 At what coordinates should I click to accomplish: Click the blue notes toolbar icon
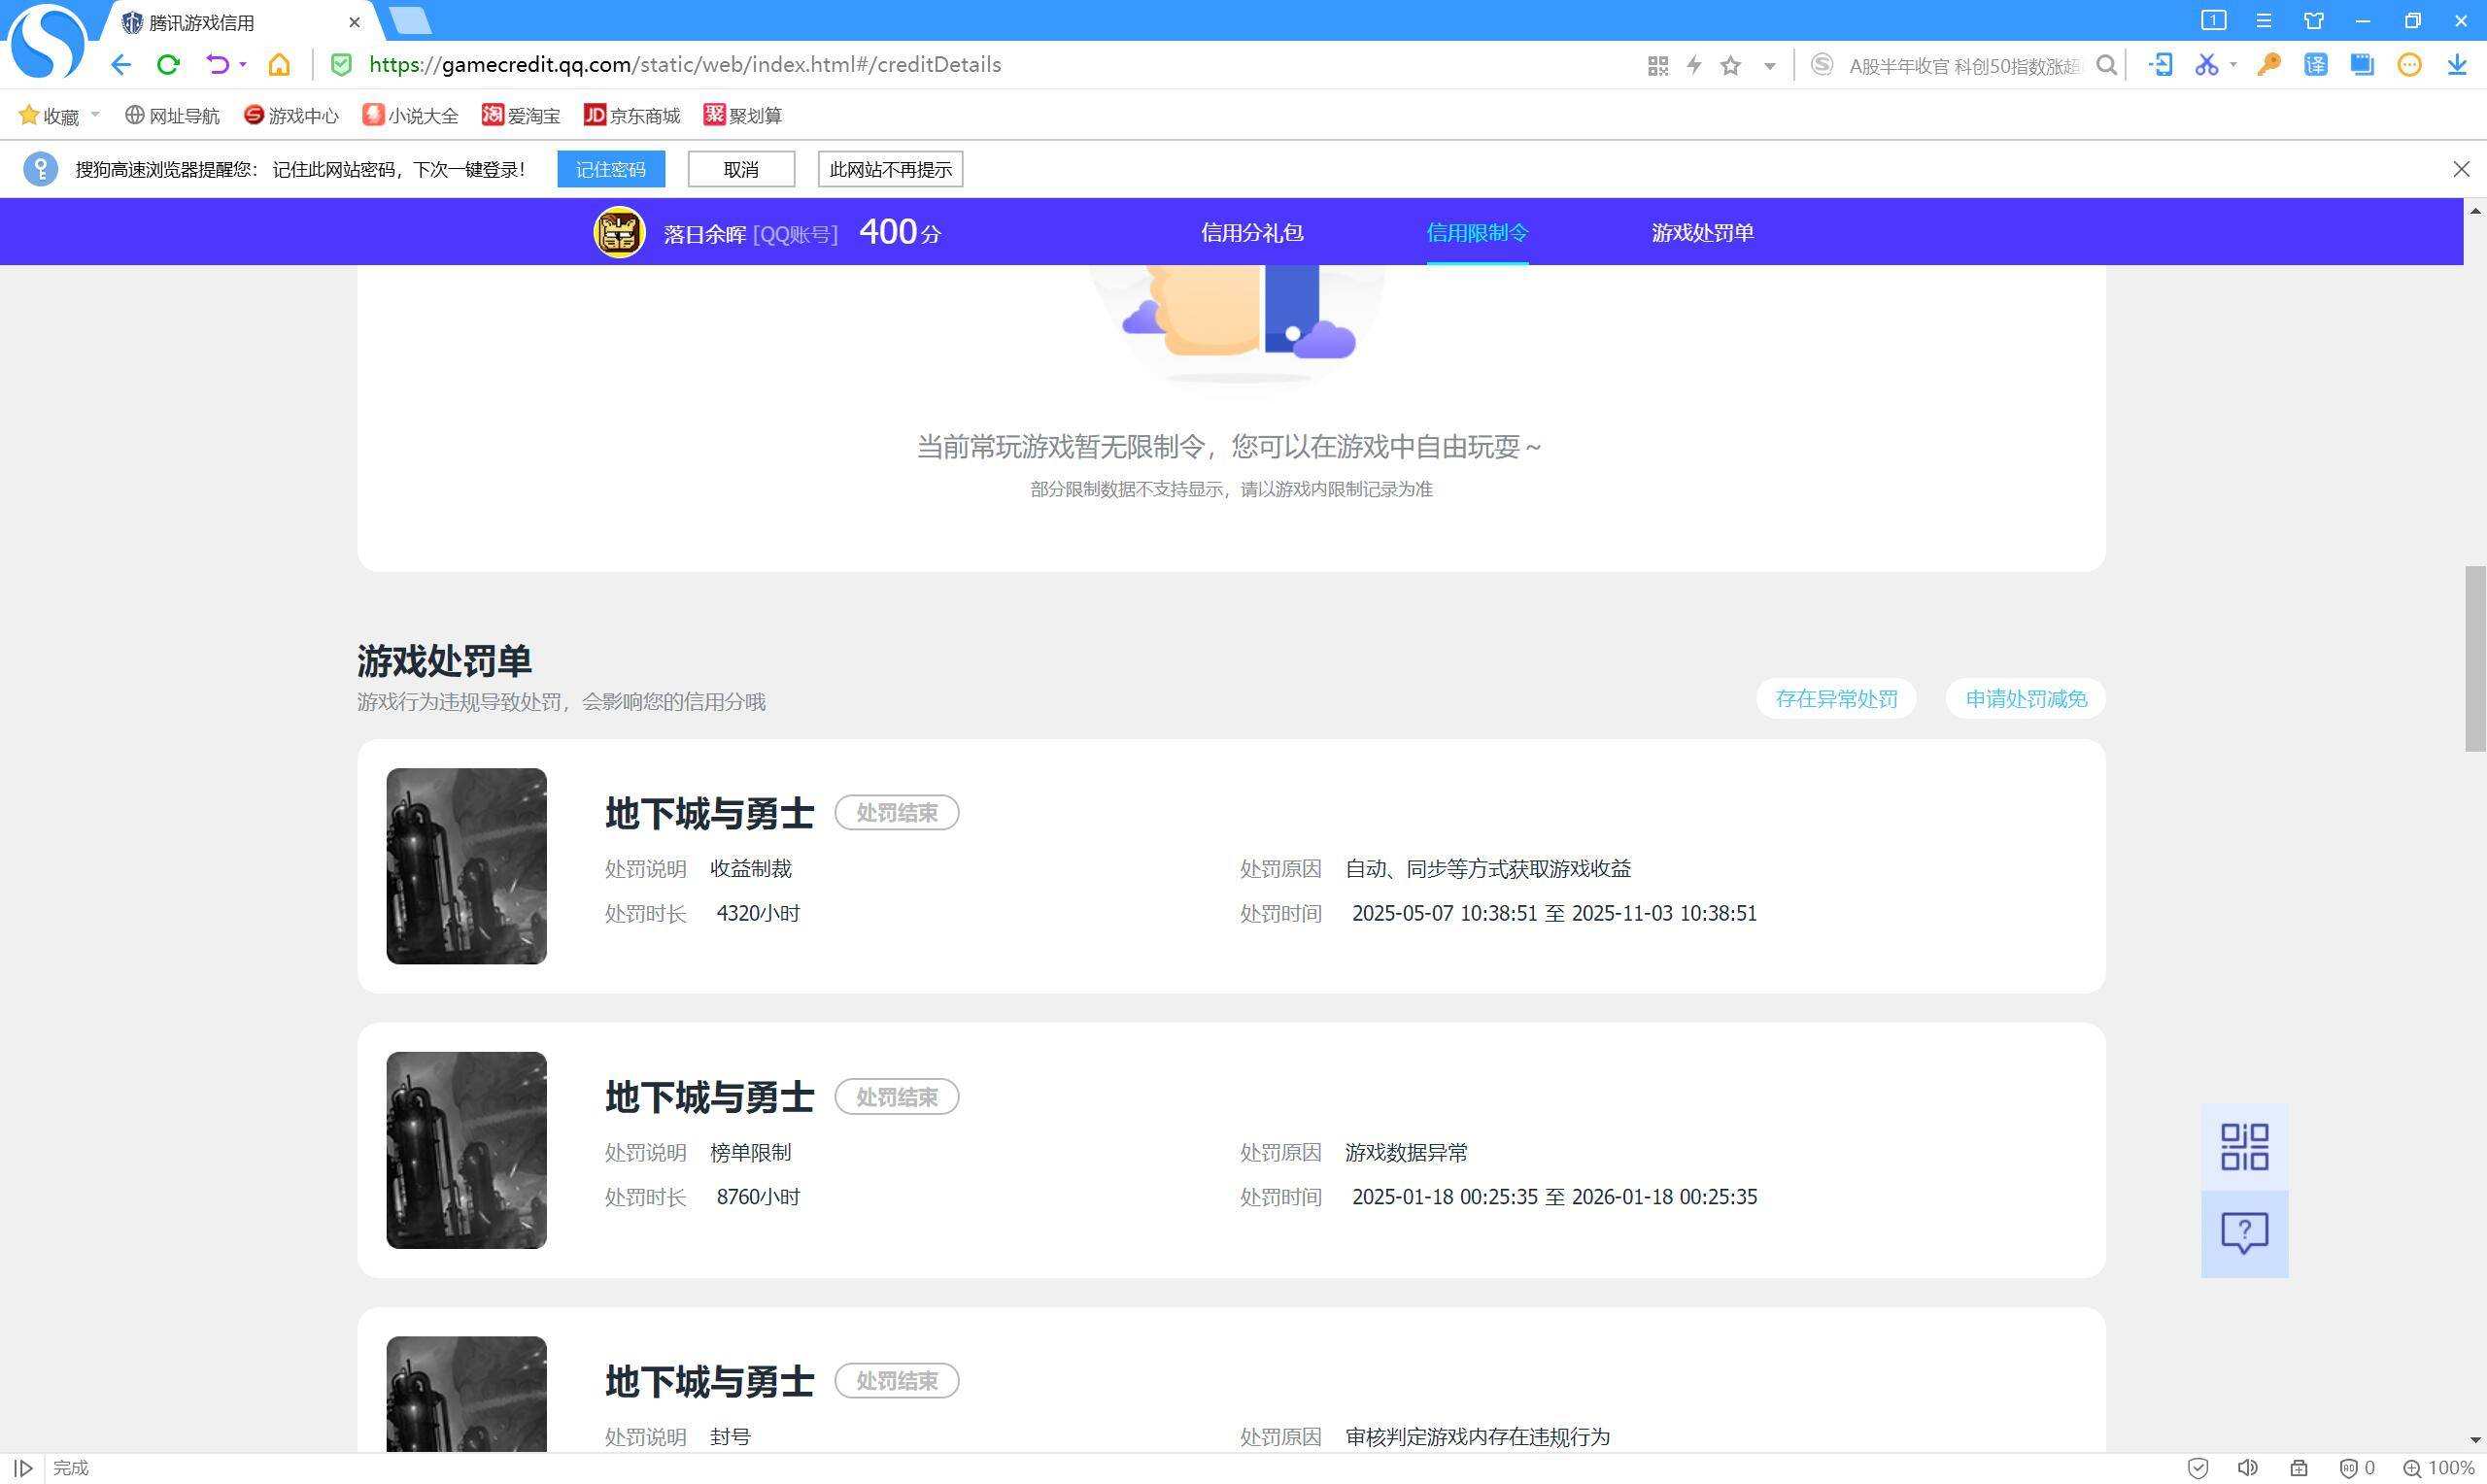[2362, 65]
